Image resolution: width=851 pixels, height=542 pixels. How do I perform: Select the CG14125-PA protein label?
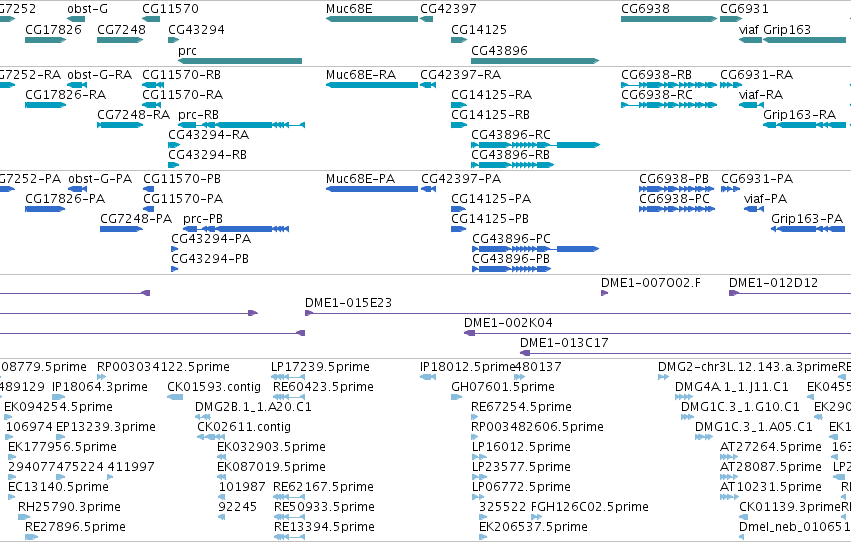[x=491, y=199]
